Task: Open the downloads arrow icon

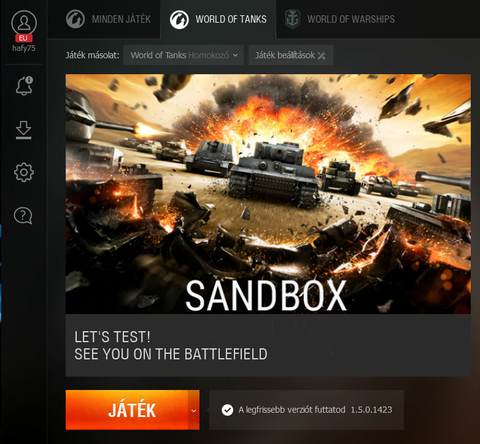Action: click(x=23, y=130)
